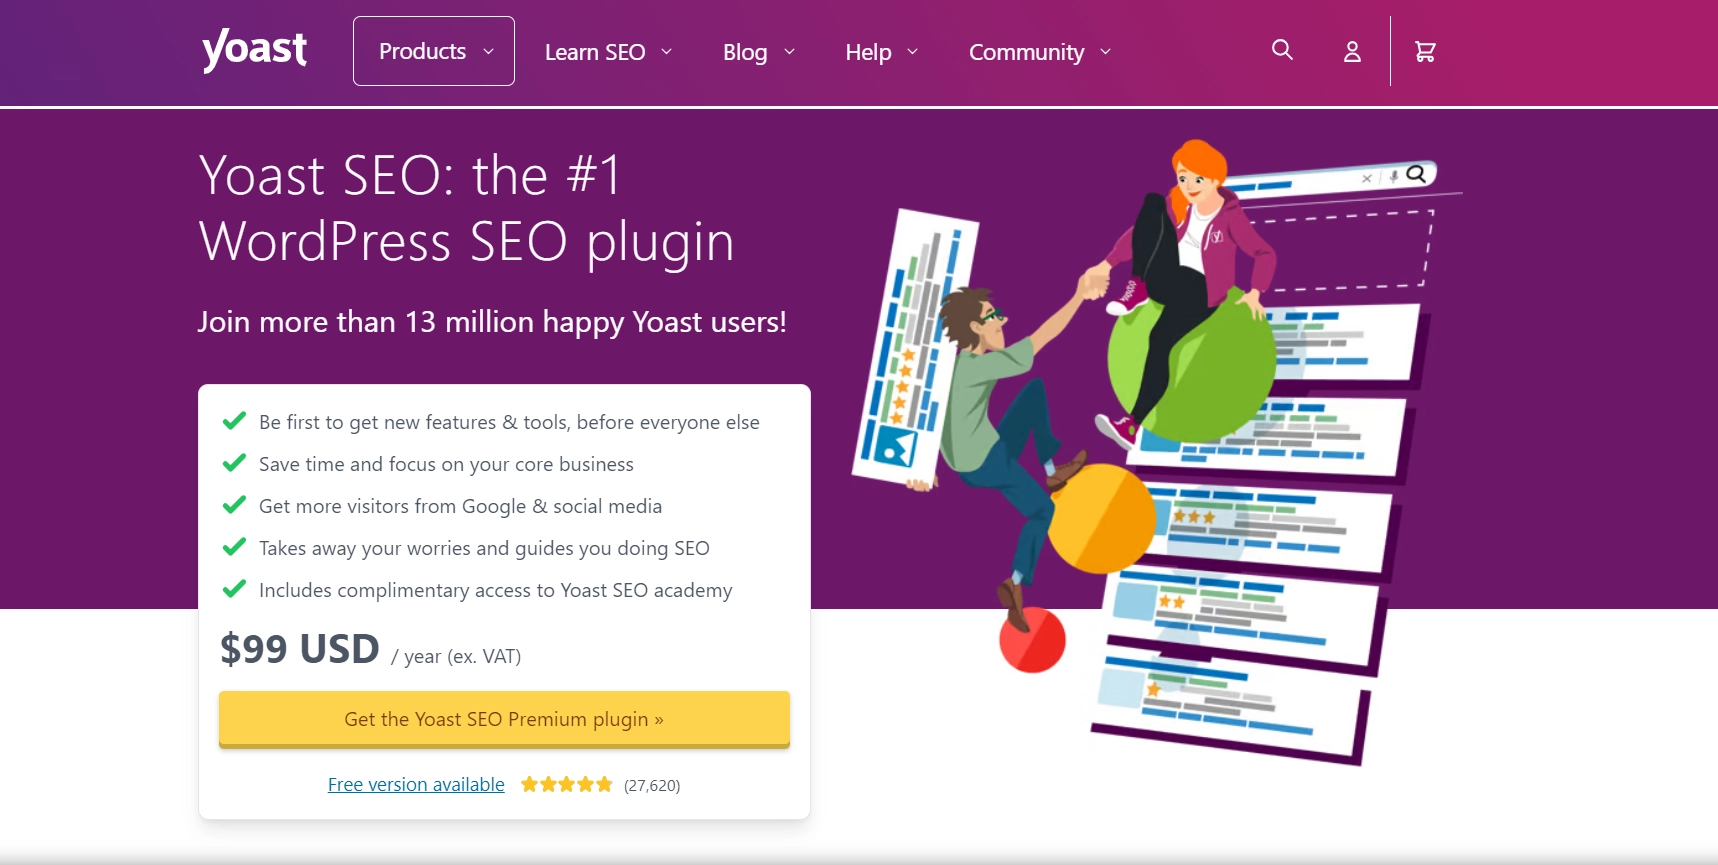Click the five-star rating icons
The height and width of the screenshot is (865, 1718).
[x=566, y=785]
